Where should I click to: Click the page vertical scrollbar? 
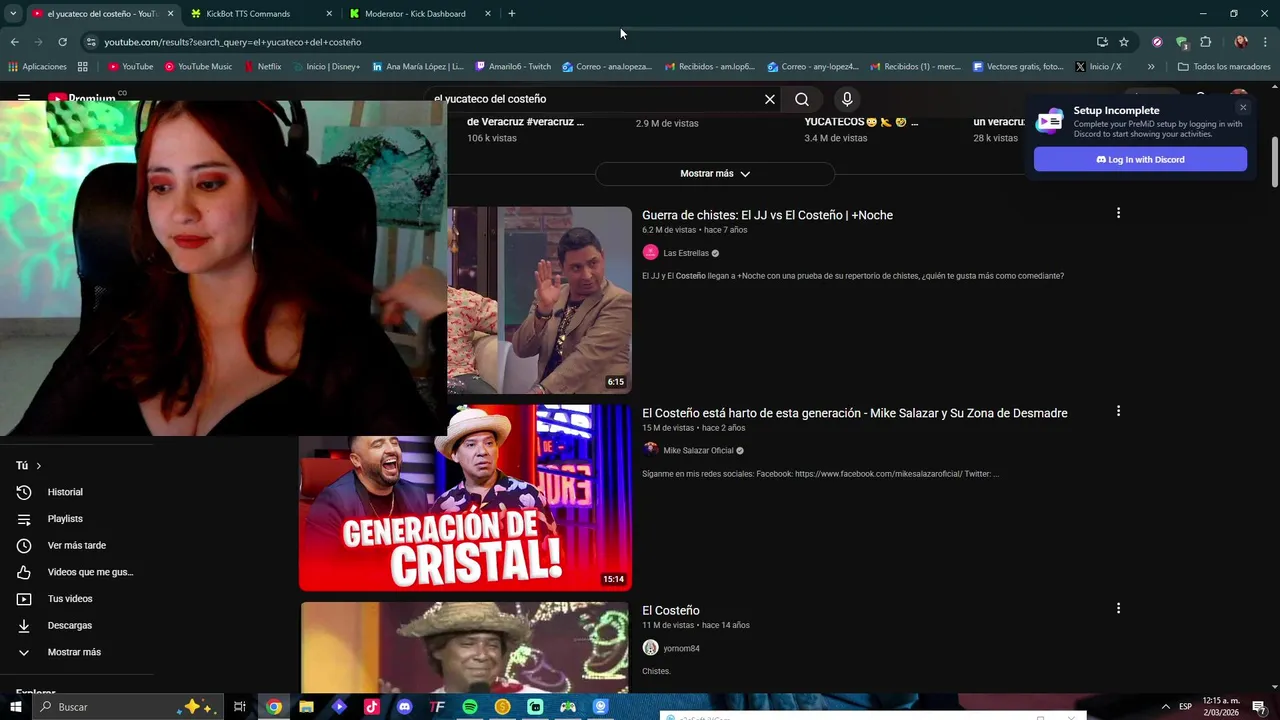pos(1274,160)
